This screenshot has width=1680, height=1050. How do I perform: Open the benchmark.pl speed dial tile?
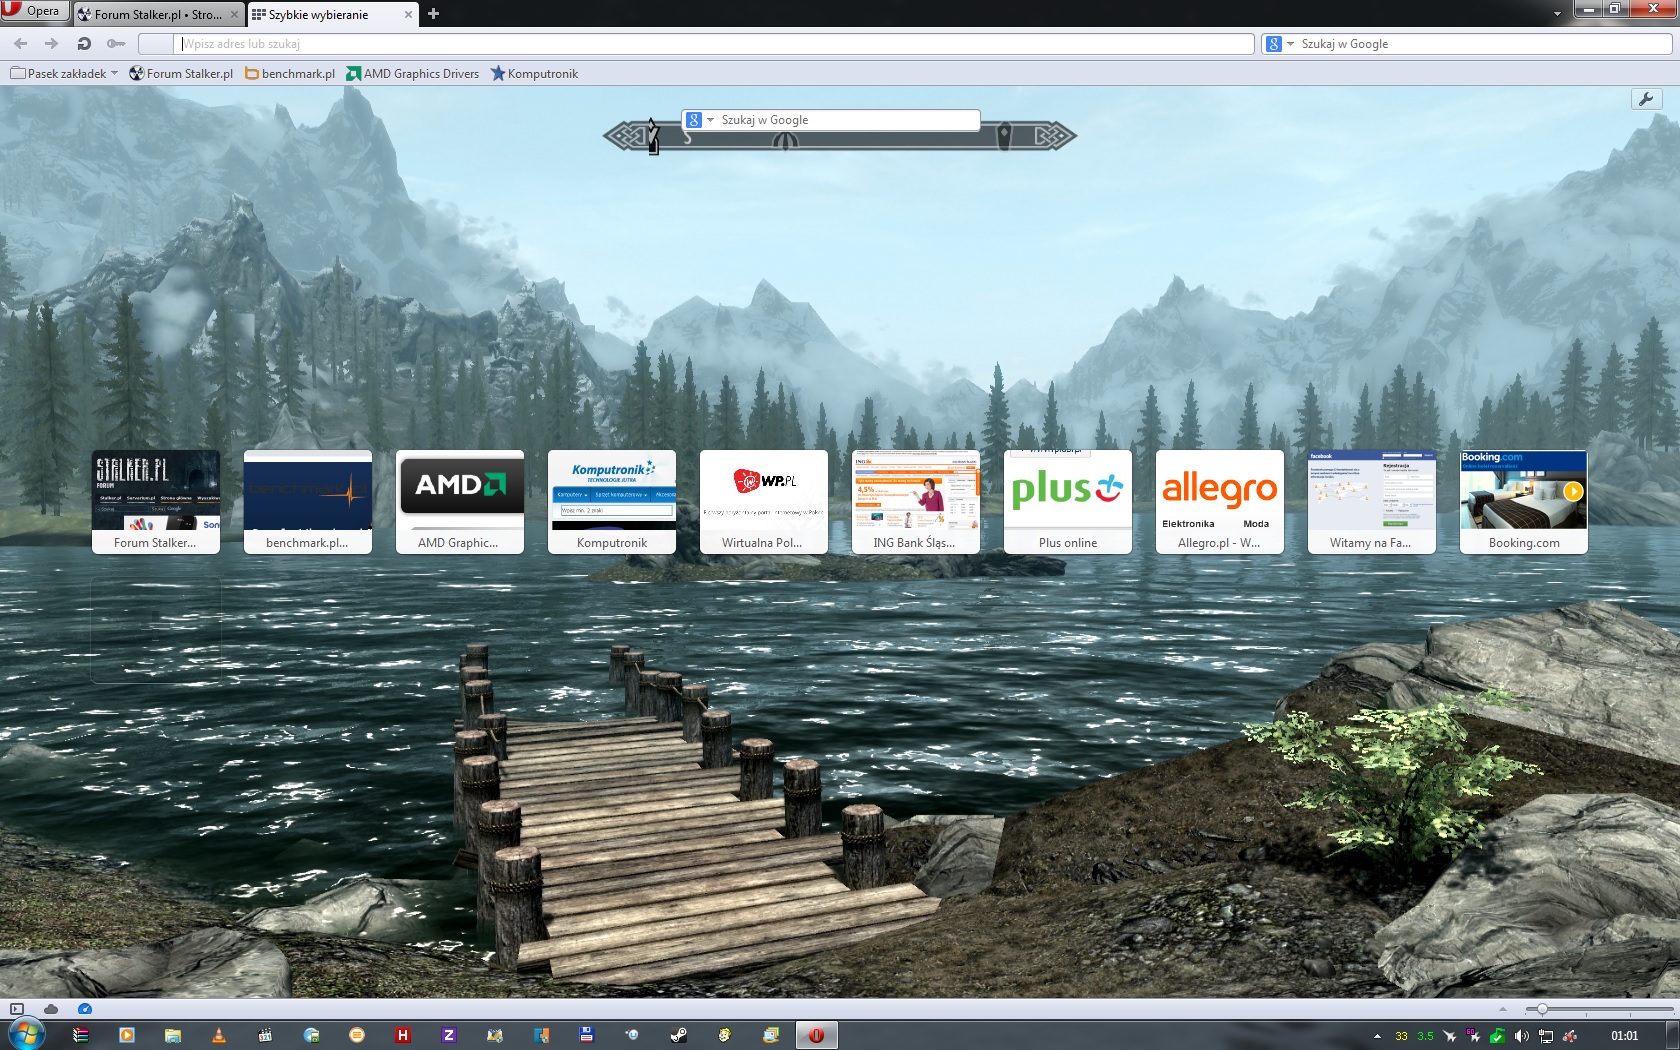[x=308, y=502]
